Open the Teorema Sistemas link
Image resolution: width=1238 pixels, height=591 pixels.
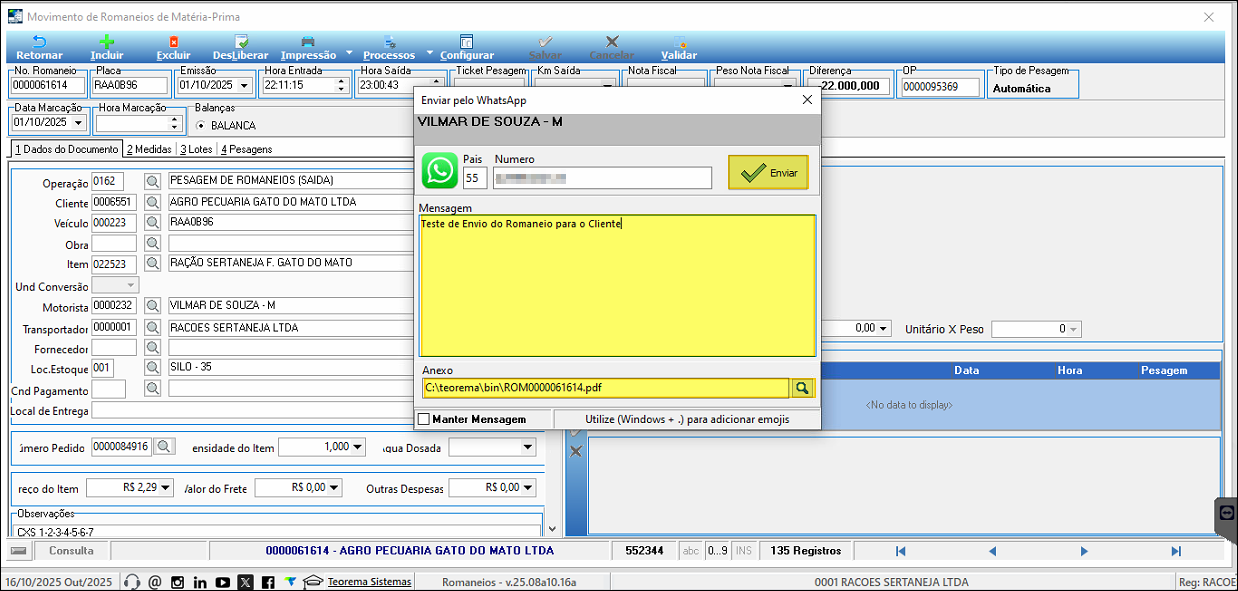pos(369,582)
